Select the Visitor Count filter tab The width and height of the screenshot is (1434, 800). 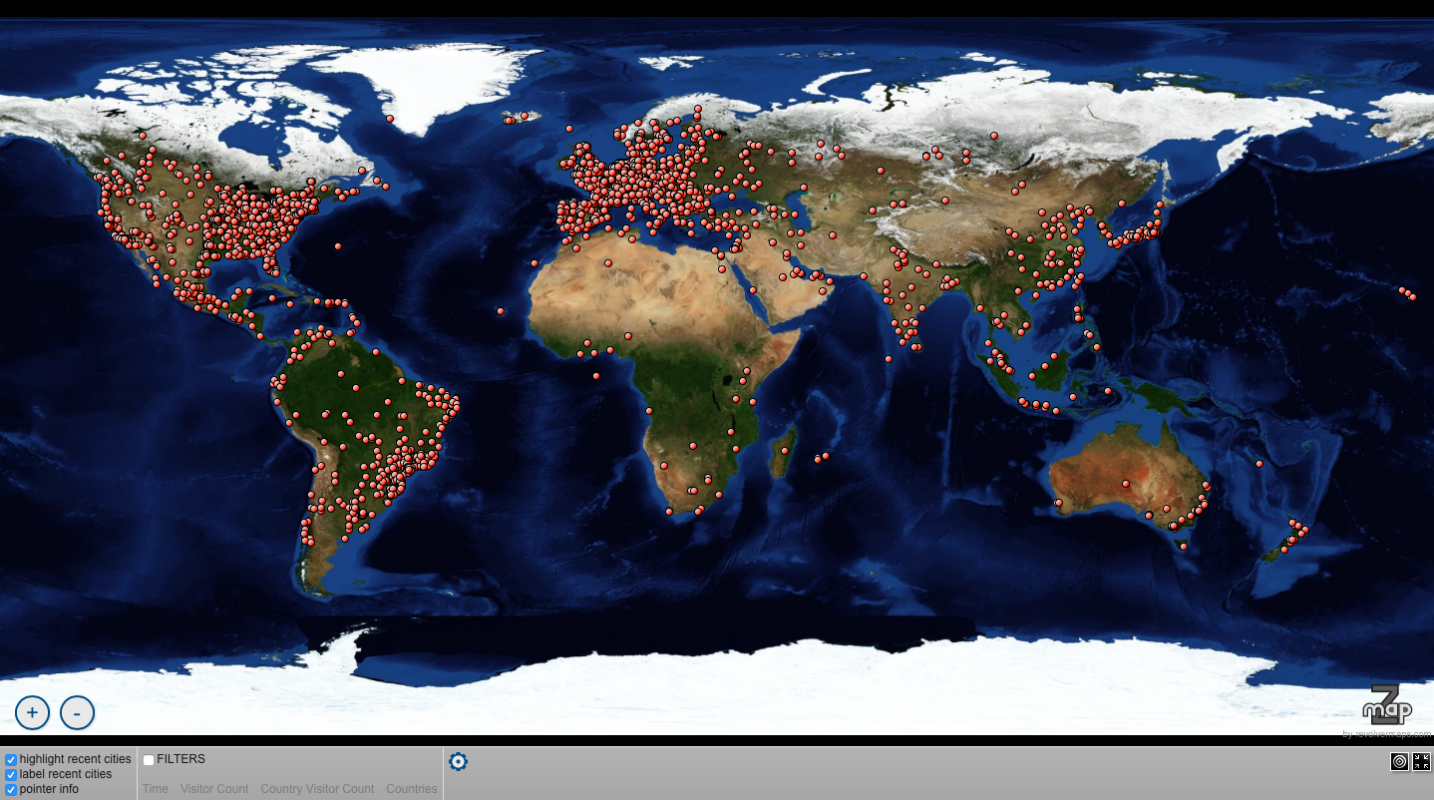click(x=214, y=789)
